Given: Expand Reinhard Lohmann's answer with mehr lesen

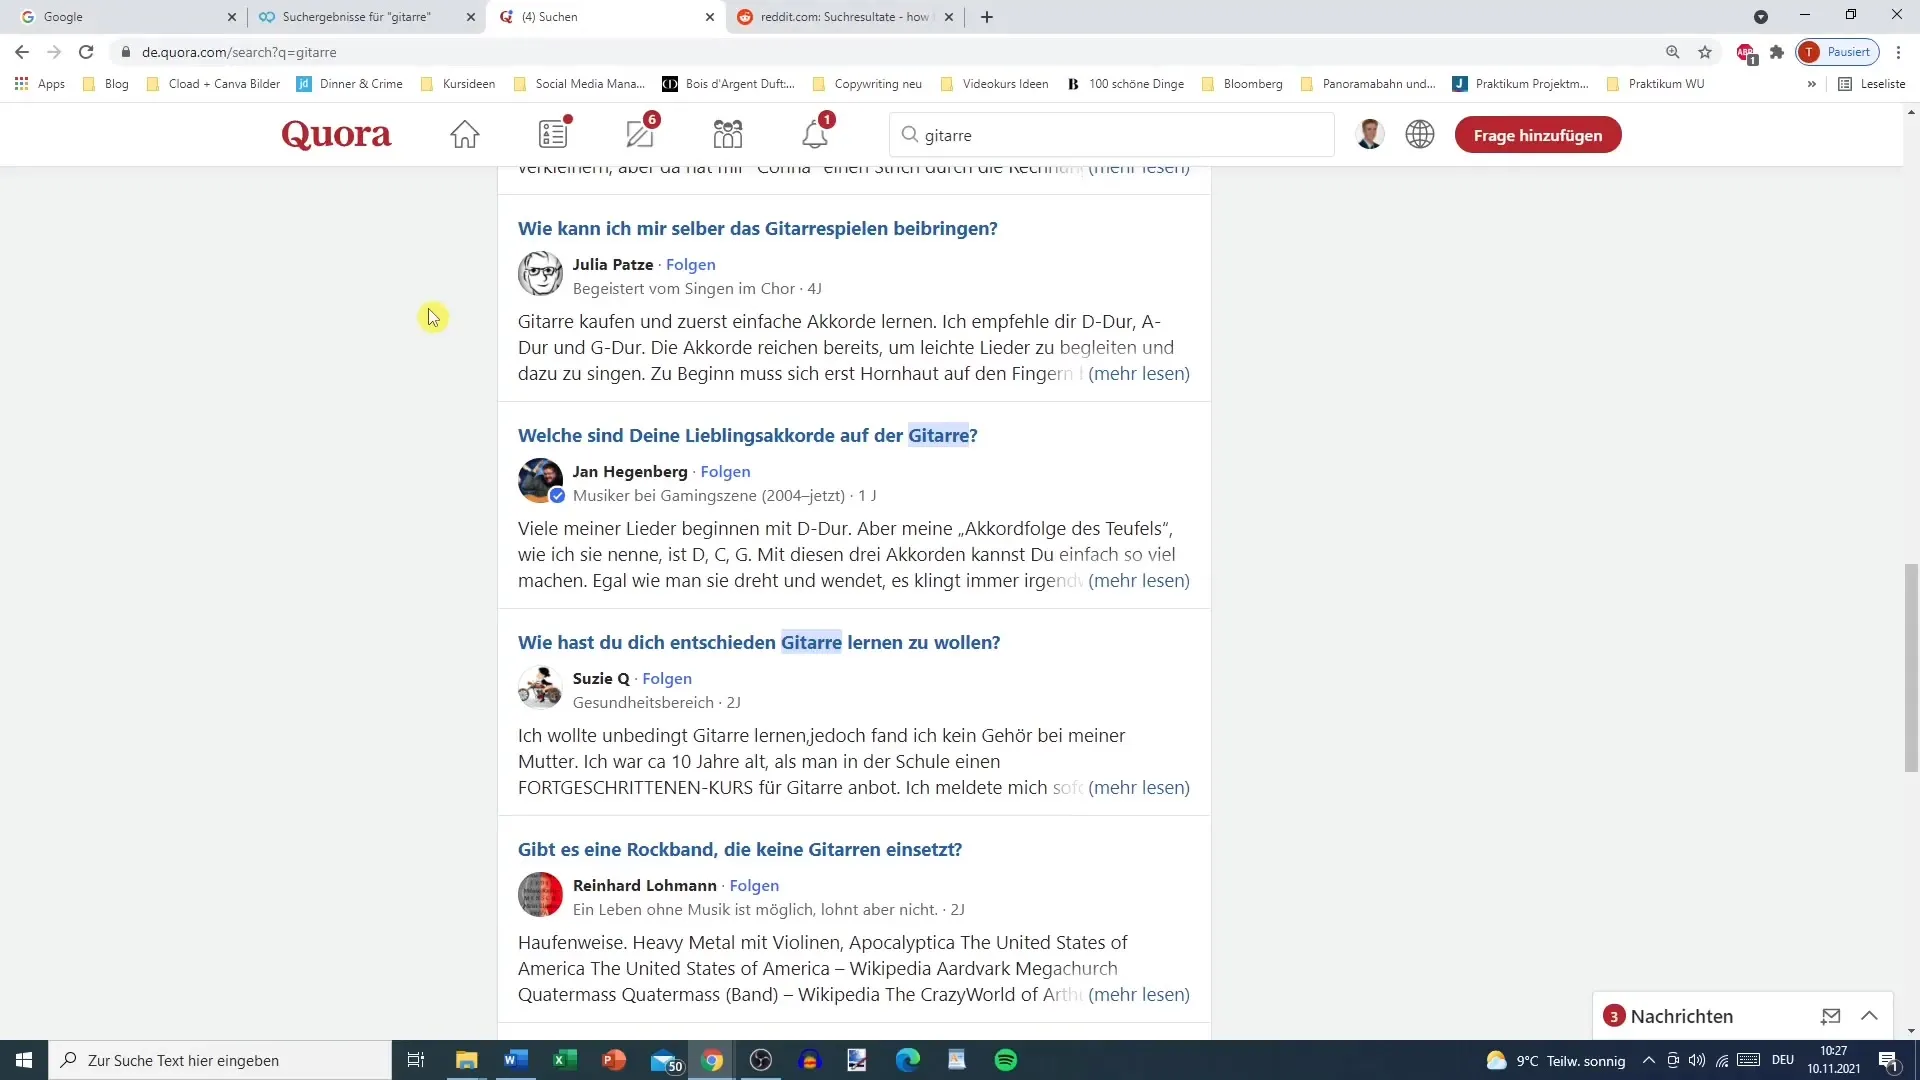Looking at the screenshot, I should pyautogui.click(x=1139, y=994).
